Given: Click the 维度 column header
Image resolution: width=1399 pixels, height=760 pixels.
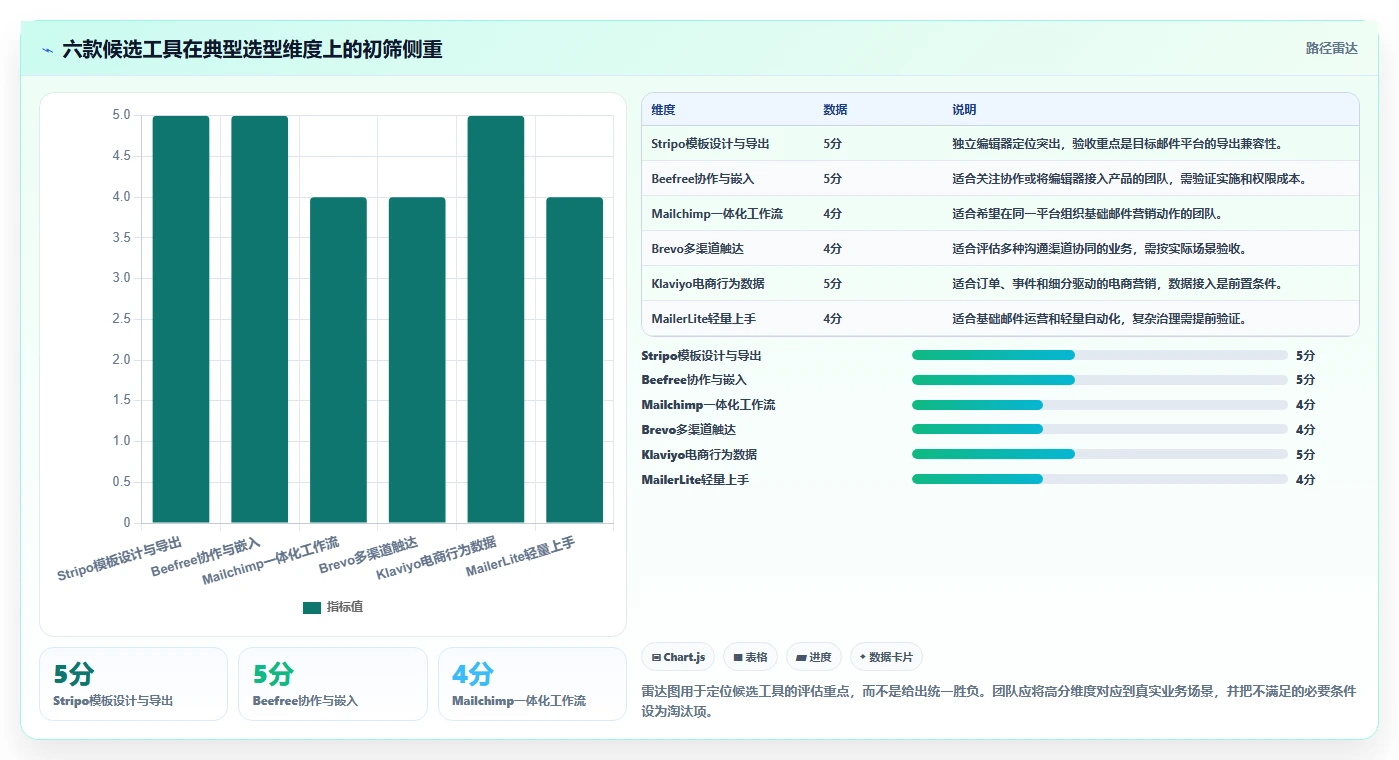Looking at the screenshot, I should pyautogui.click(x=663, y=110).
